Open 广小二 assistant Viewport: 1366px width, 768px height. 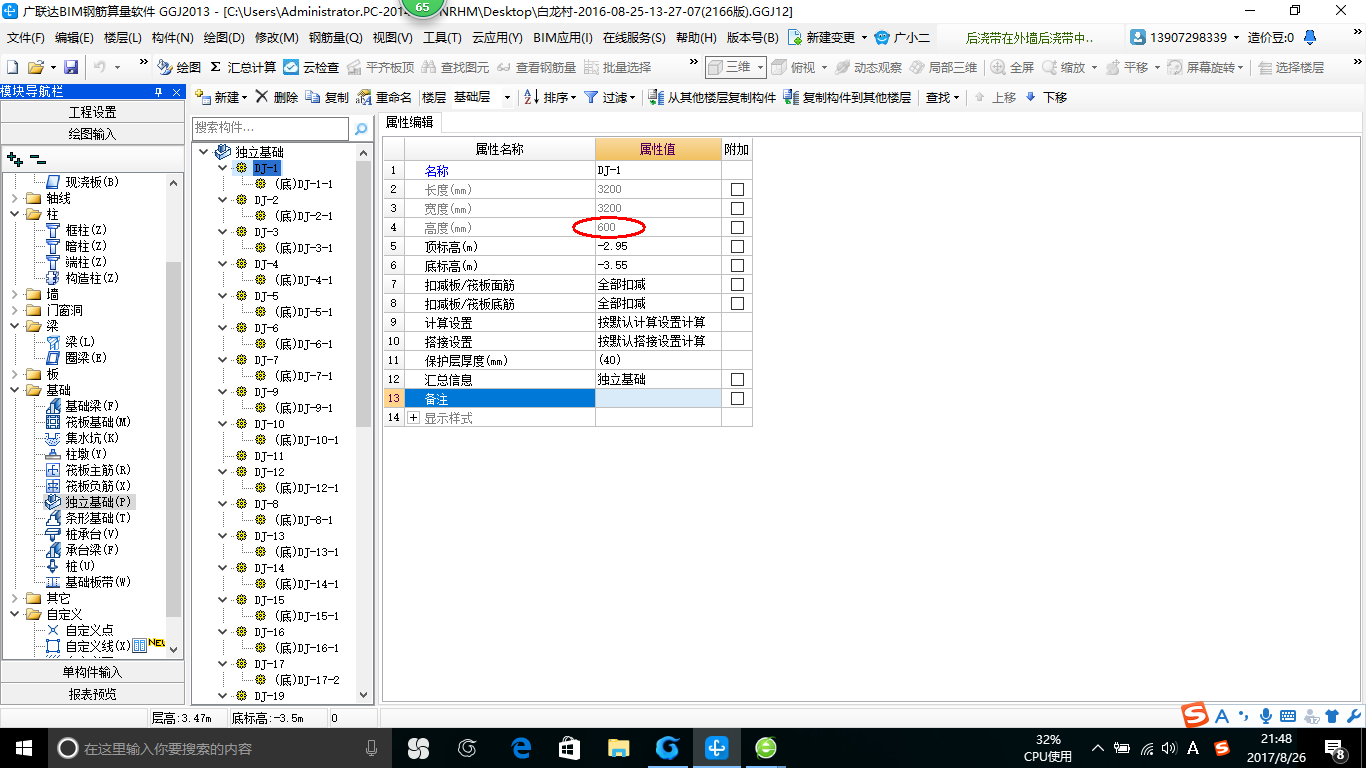902,38
